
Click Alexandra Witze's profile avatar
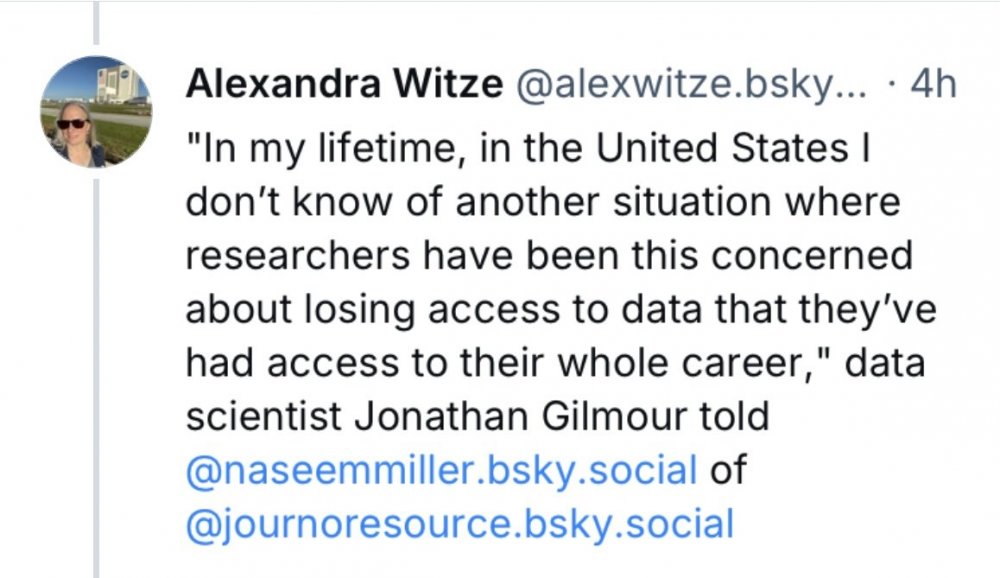tap(96, 112)
